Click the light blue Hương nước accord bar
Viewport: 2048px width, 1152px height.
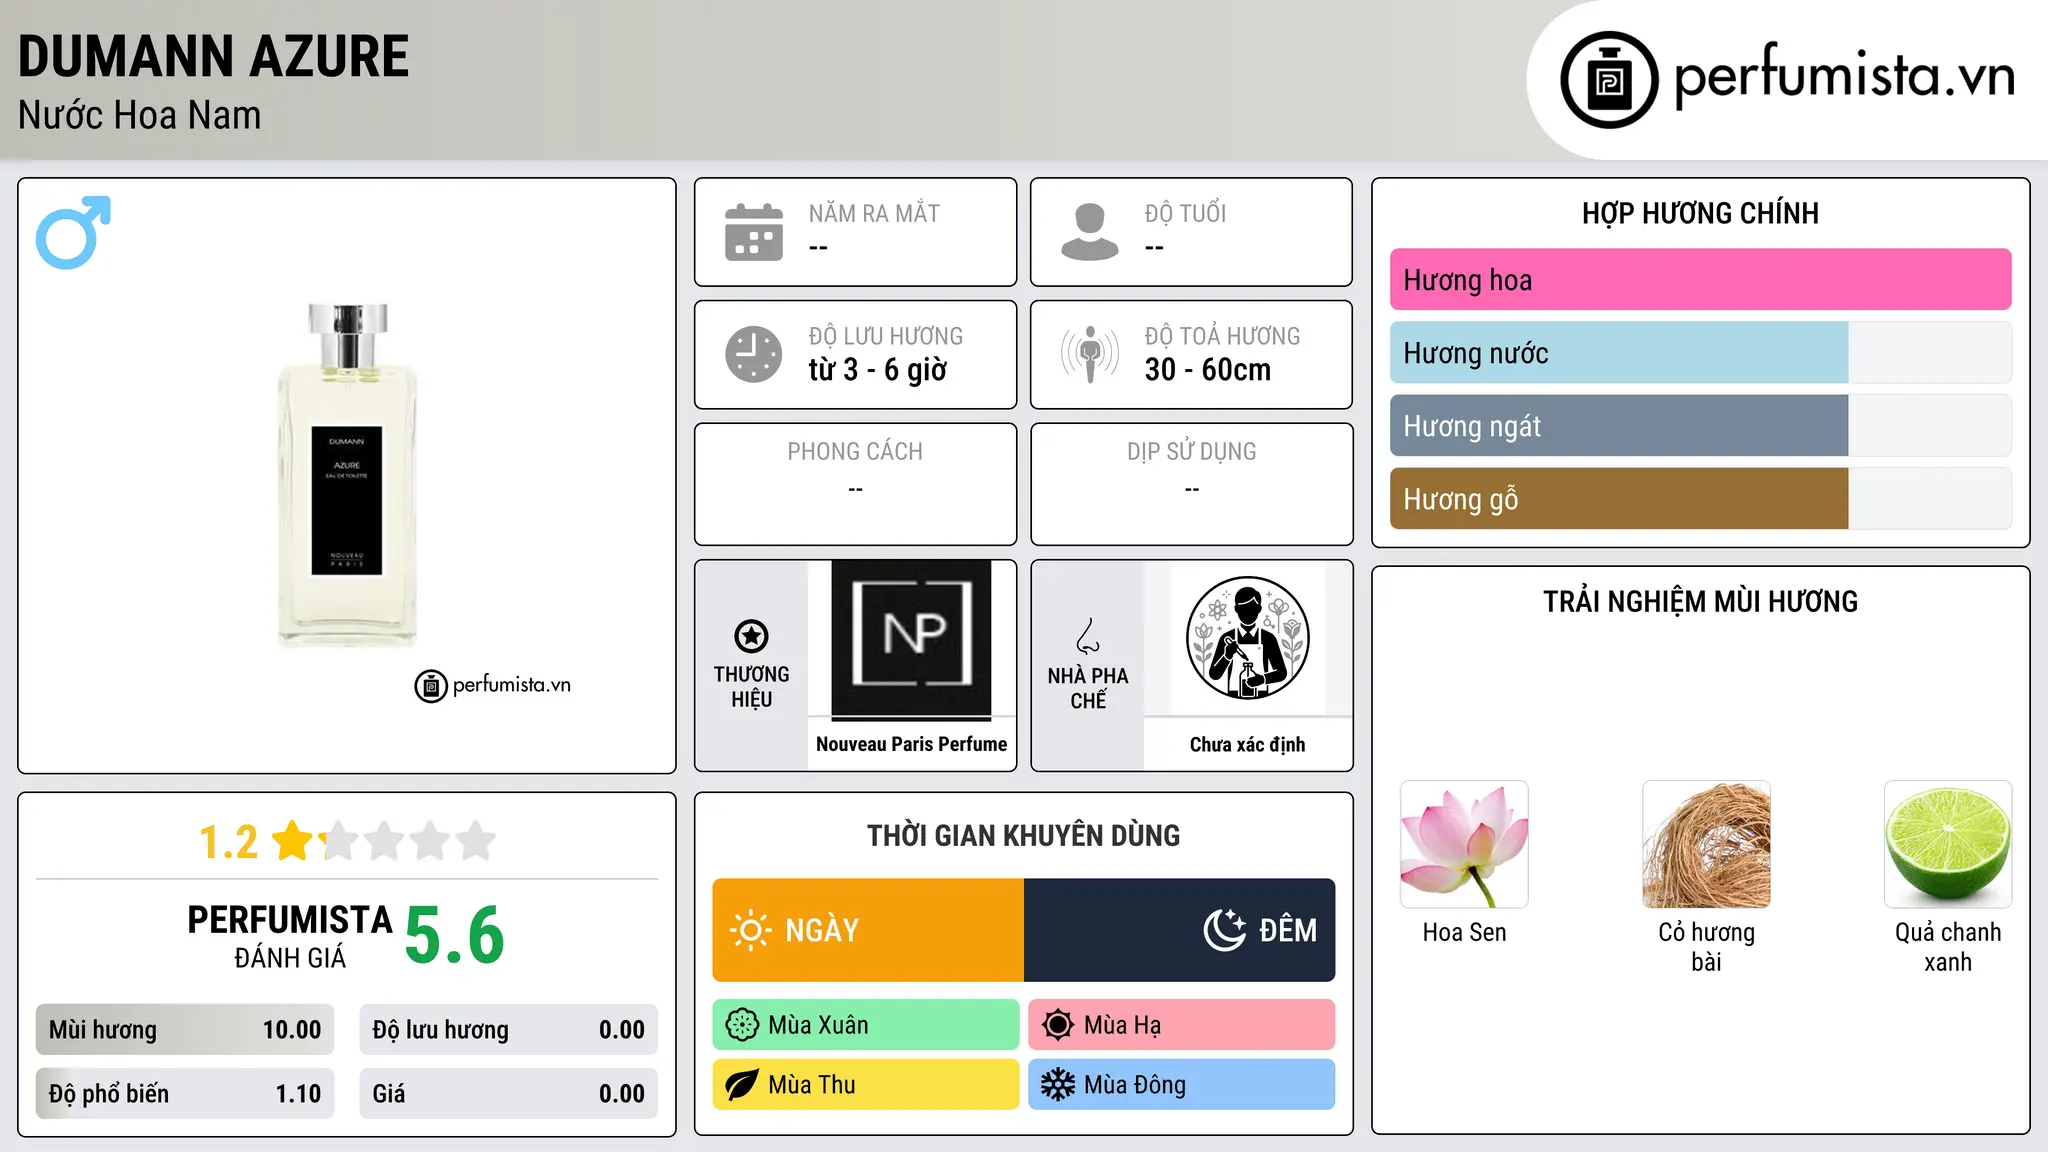tap(1618, 353)
